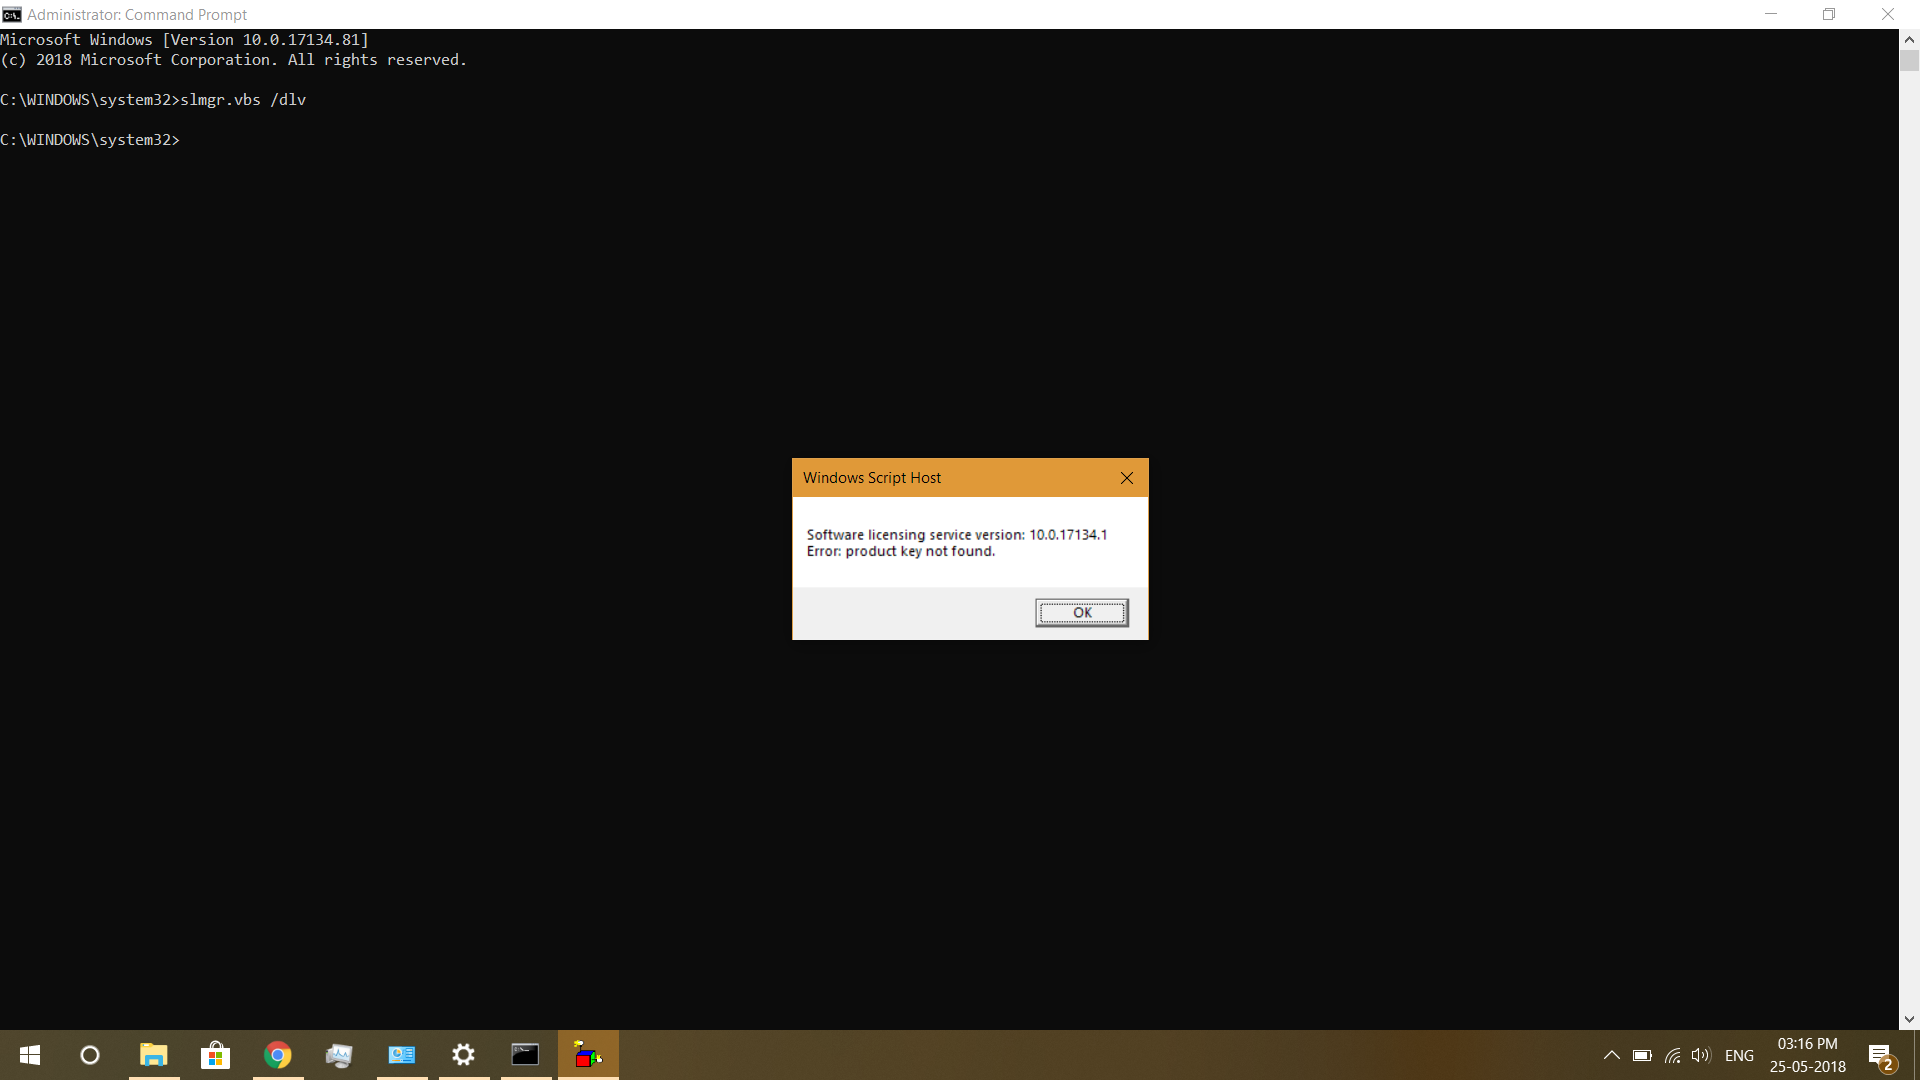1920x1080 pixels.
Task: Open the Windows Start menu
Action: point(30,1055)
